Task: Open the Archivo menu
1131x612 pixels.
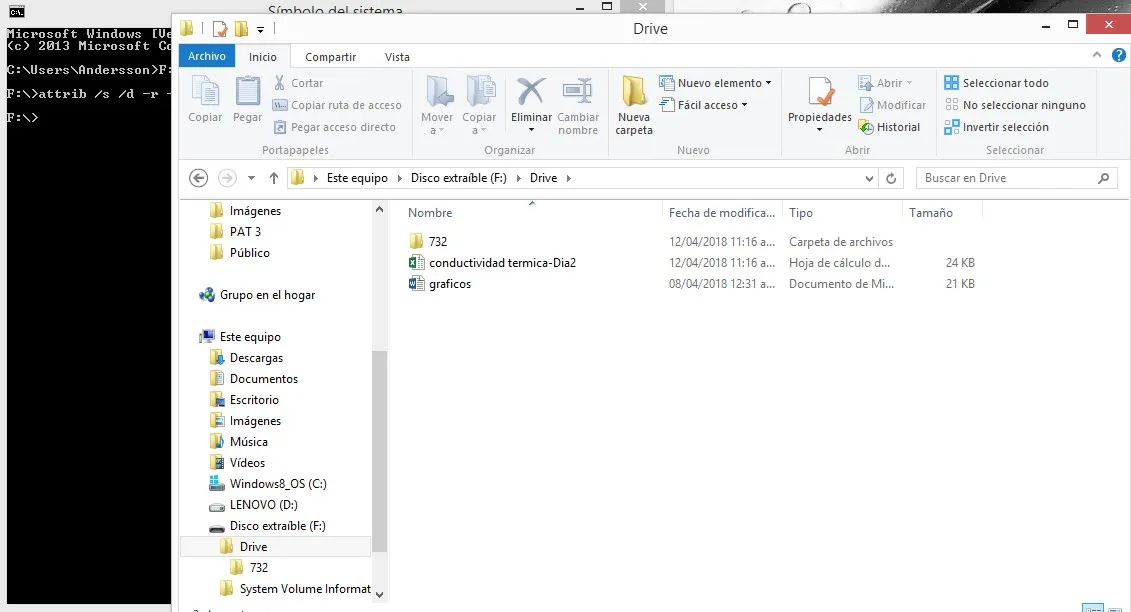Action: click(207, 56)
